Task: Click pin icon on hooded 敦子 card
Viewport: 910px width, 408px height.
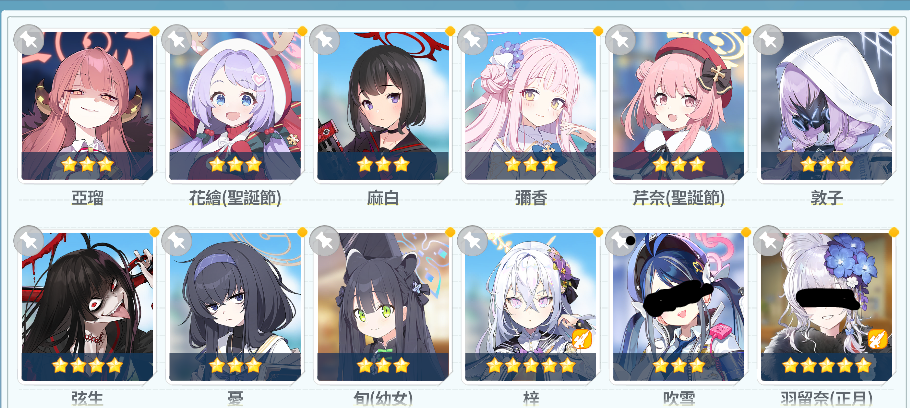Action: pyautogui.click(x=768, y=39)
